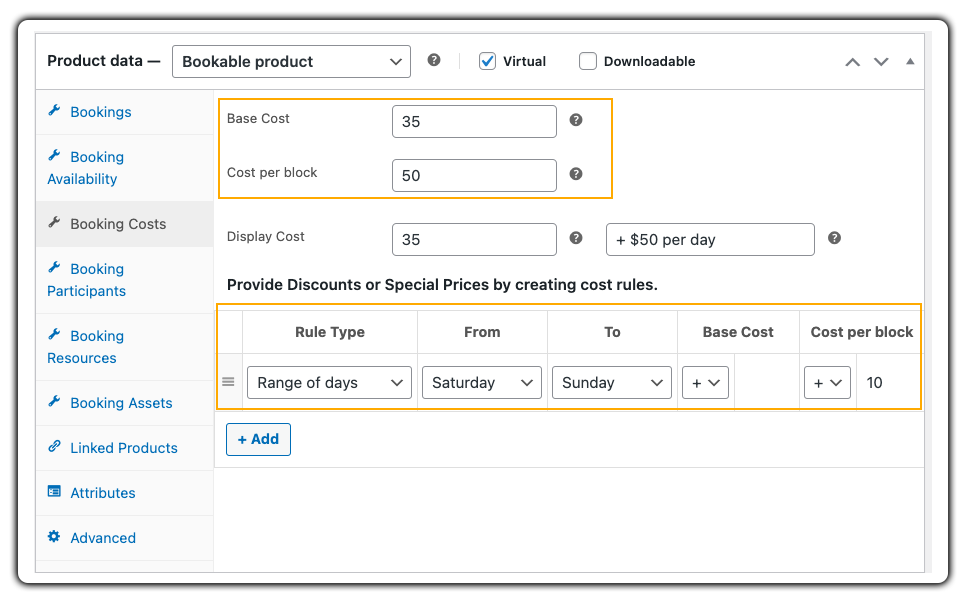Click the help icon next to product type

point(434,60)
